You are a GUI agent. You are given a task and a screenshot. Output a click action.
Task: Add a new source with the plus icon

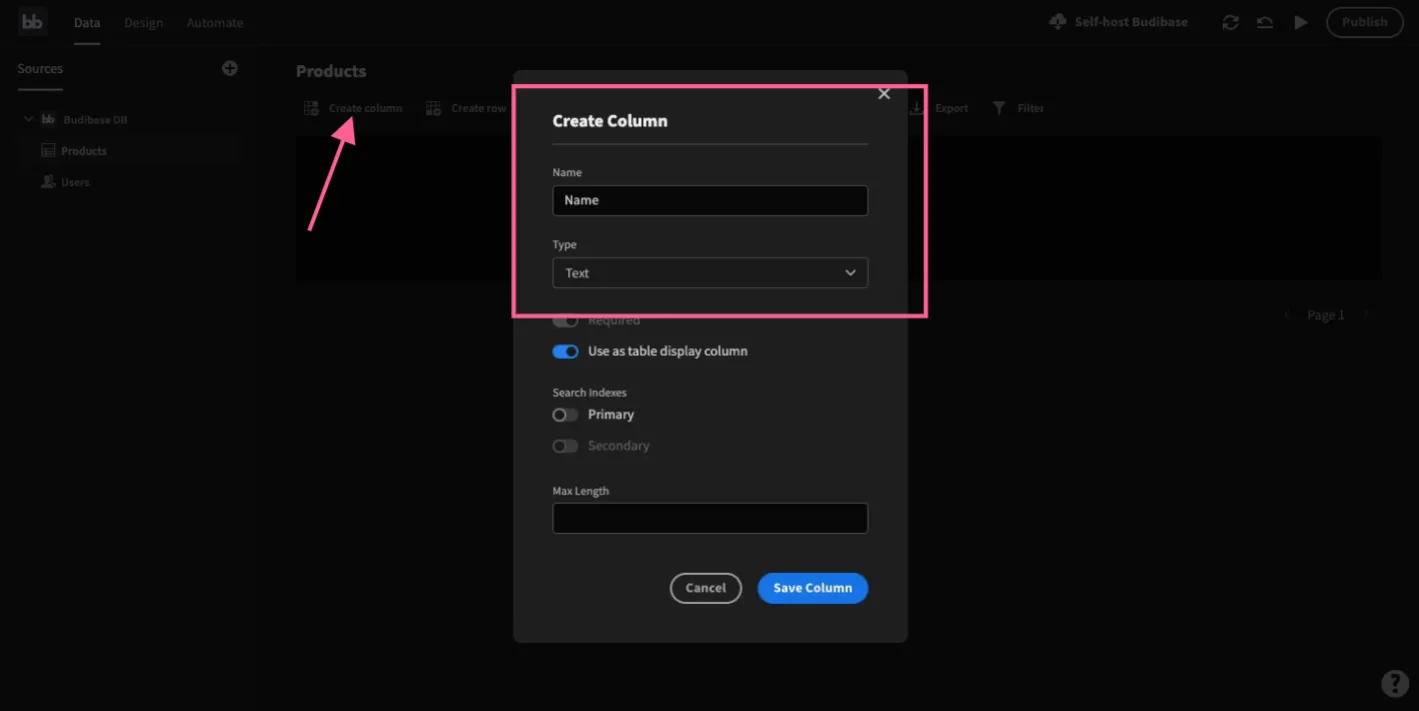pos(230,68)
